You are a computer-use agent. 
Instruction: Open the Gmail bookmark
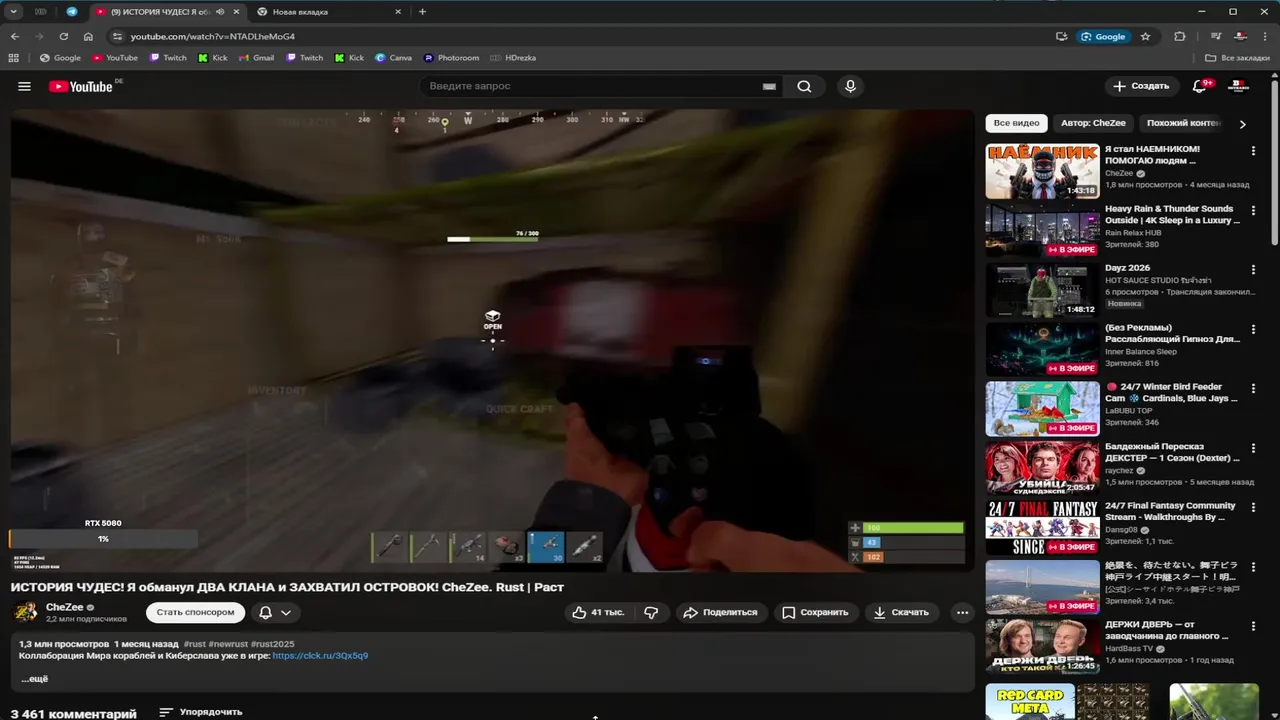[x=257, y=58]
